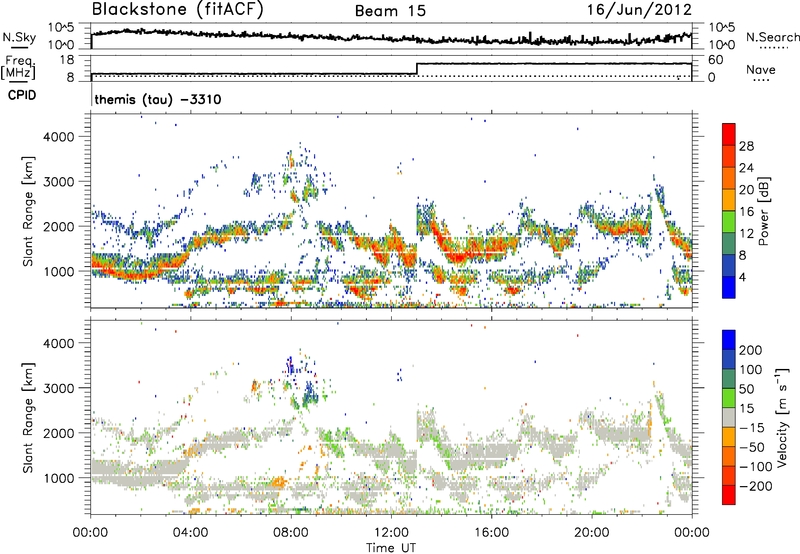Click the 'Time UT' axis title
The height and width of the screenshot is (554, 800).
(391, 547)
